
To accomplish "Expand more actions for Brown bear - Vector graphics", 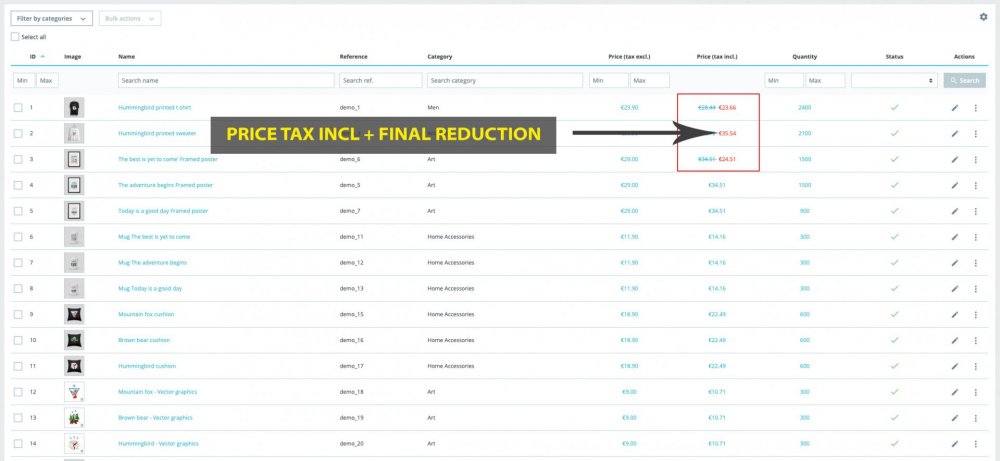I will [975, 418].
